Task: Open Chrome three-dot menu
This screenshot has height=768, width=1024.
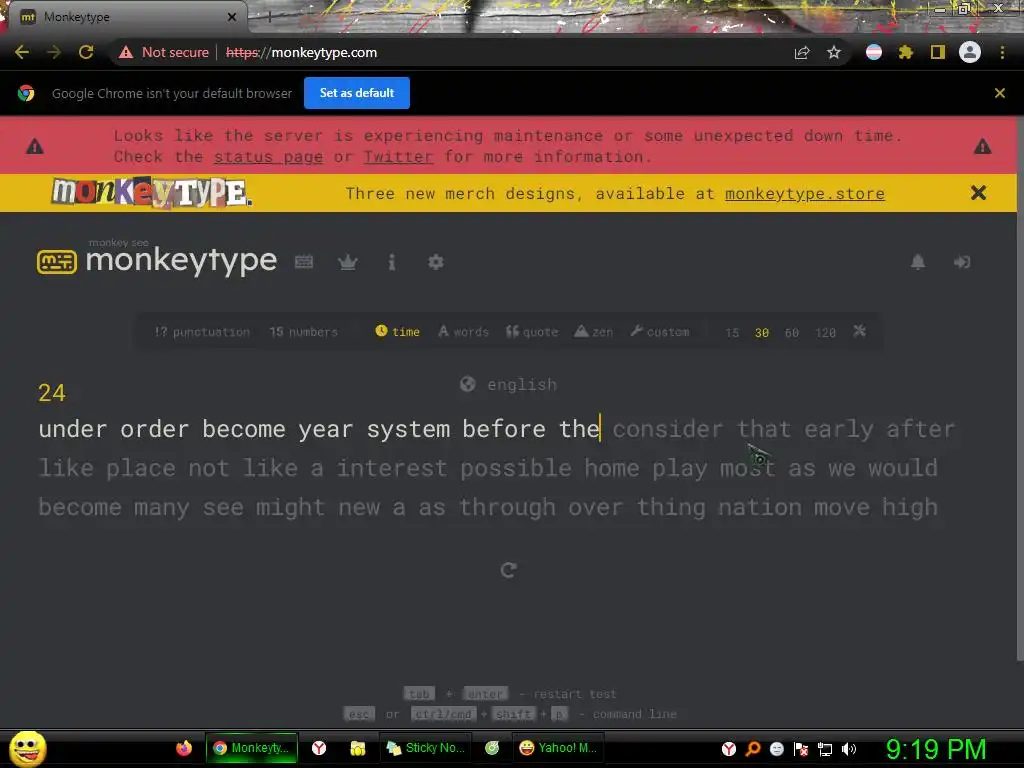Action: coord(1002,52)
